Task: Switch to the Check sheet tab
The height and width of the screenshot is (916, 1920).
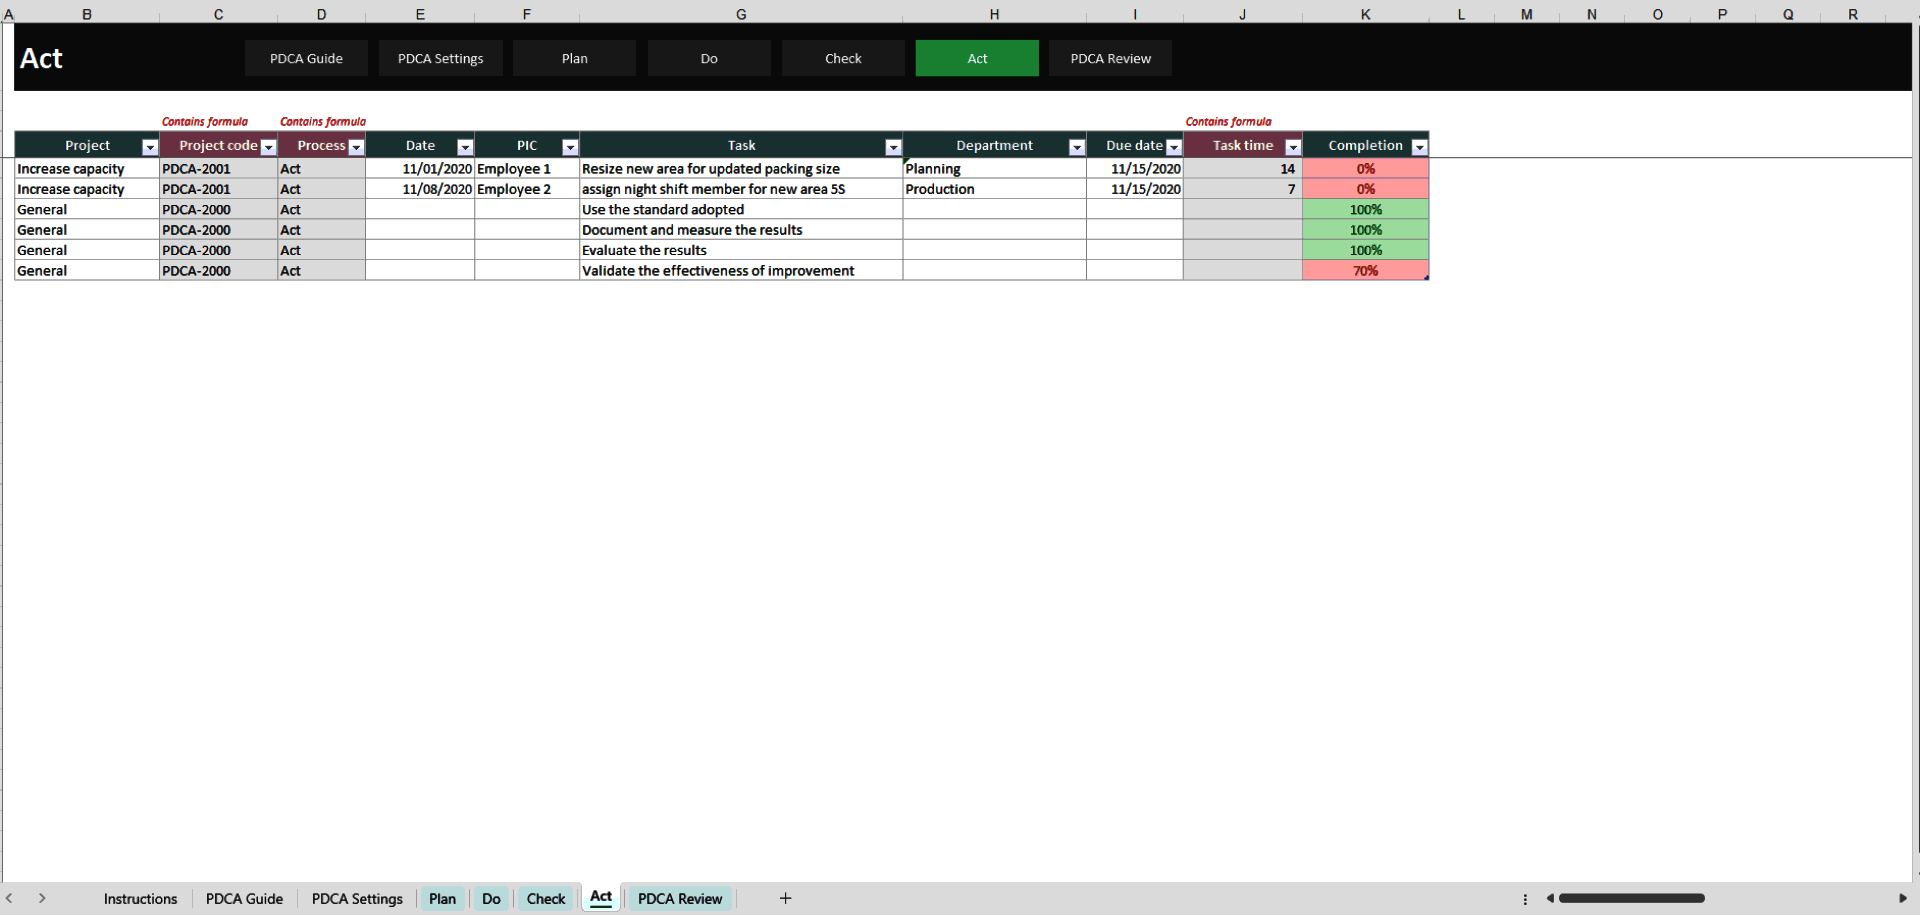Action: [545, 898]
